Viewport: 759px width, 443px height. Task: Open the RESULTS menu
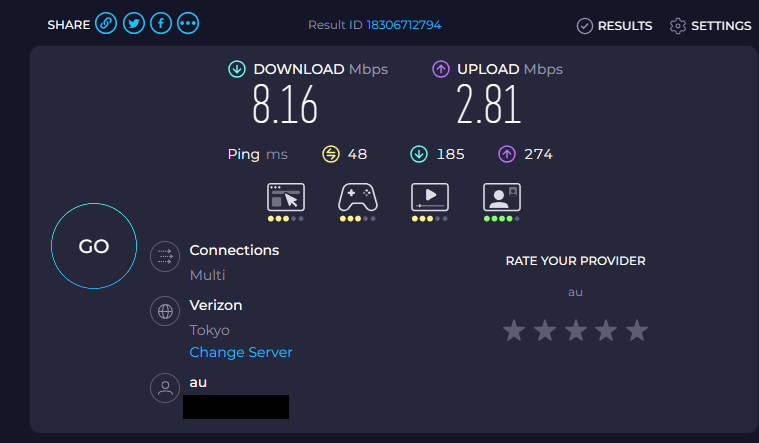615,26
